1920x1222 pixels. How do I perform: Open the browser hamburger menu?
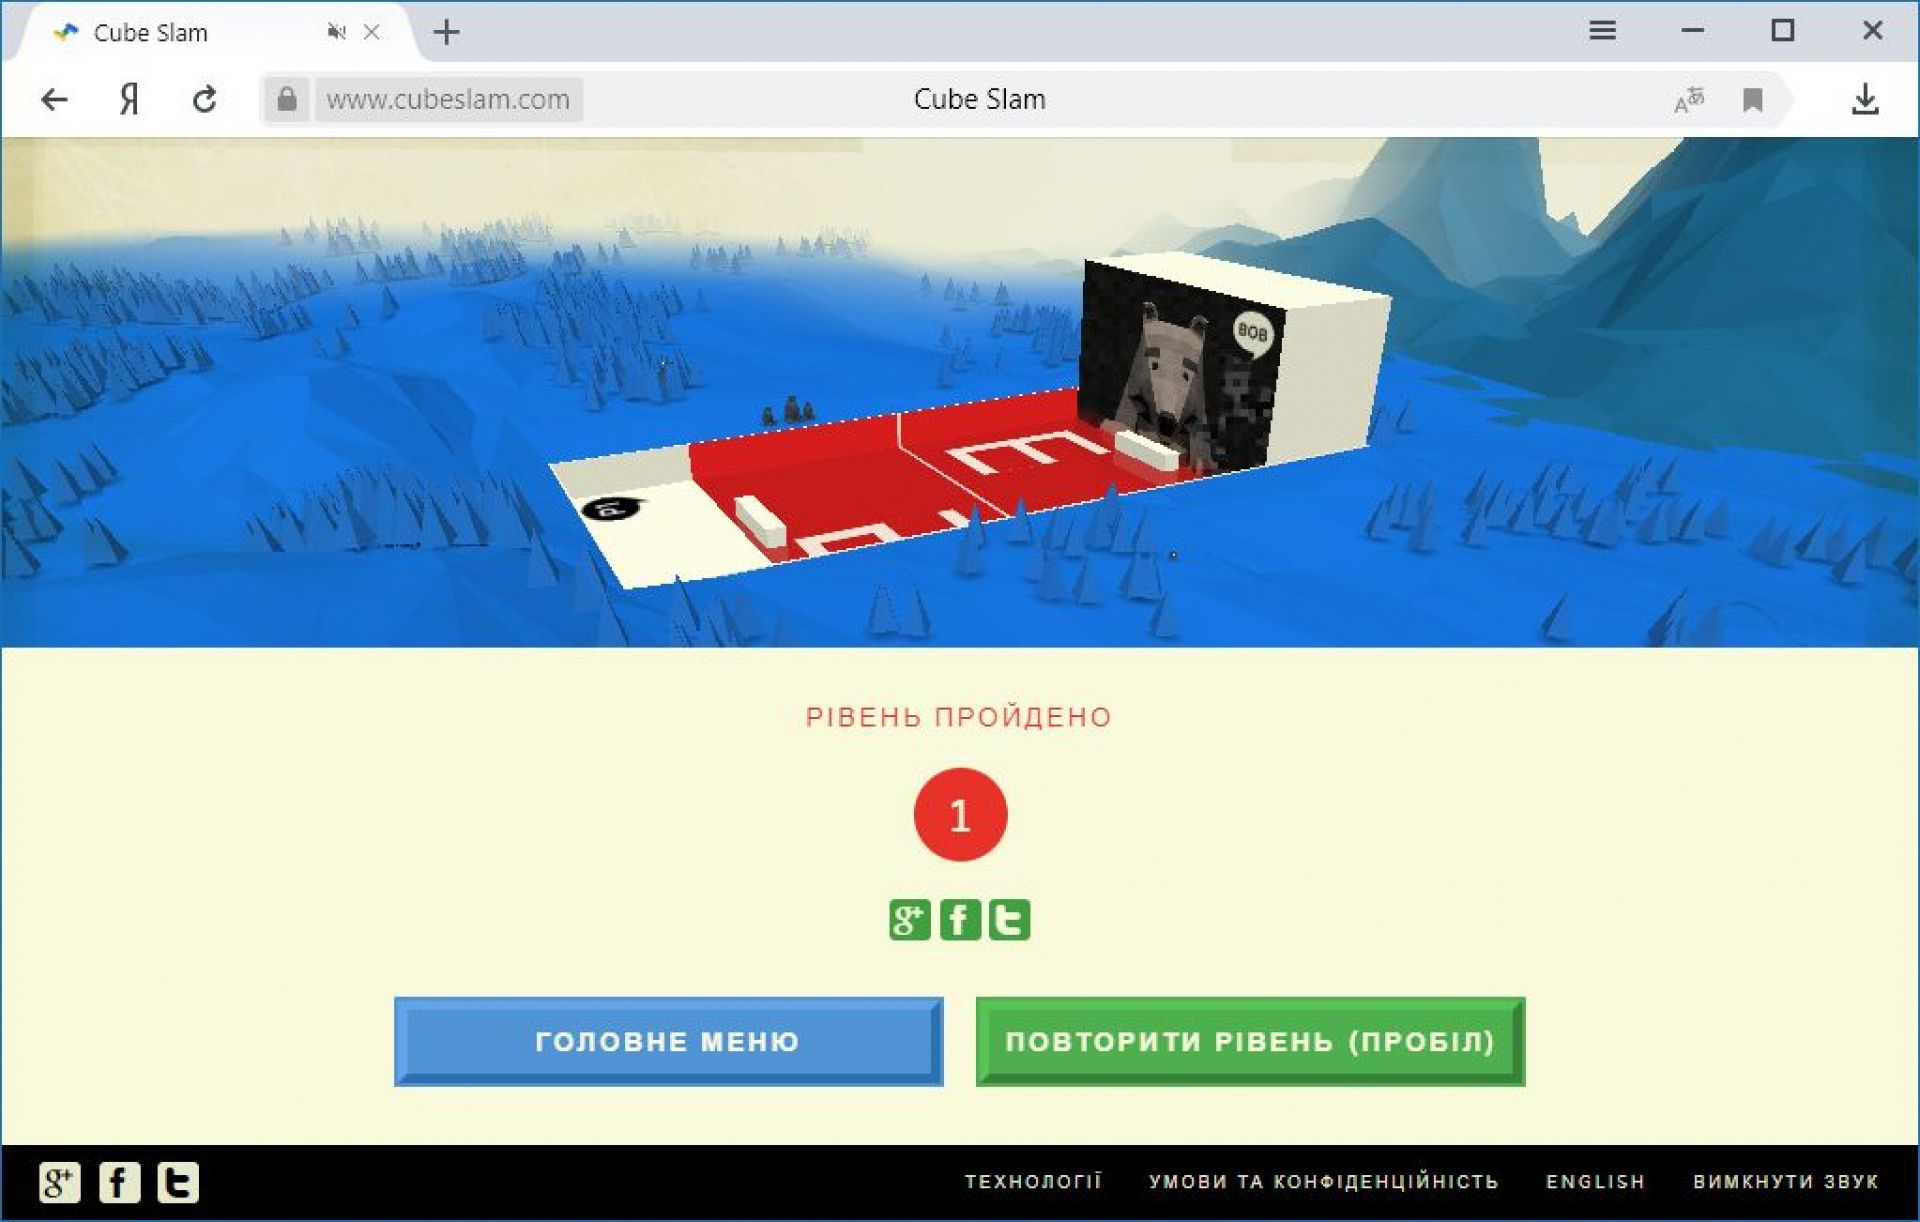(1602, 31)
